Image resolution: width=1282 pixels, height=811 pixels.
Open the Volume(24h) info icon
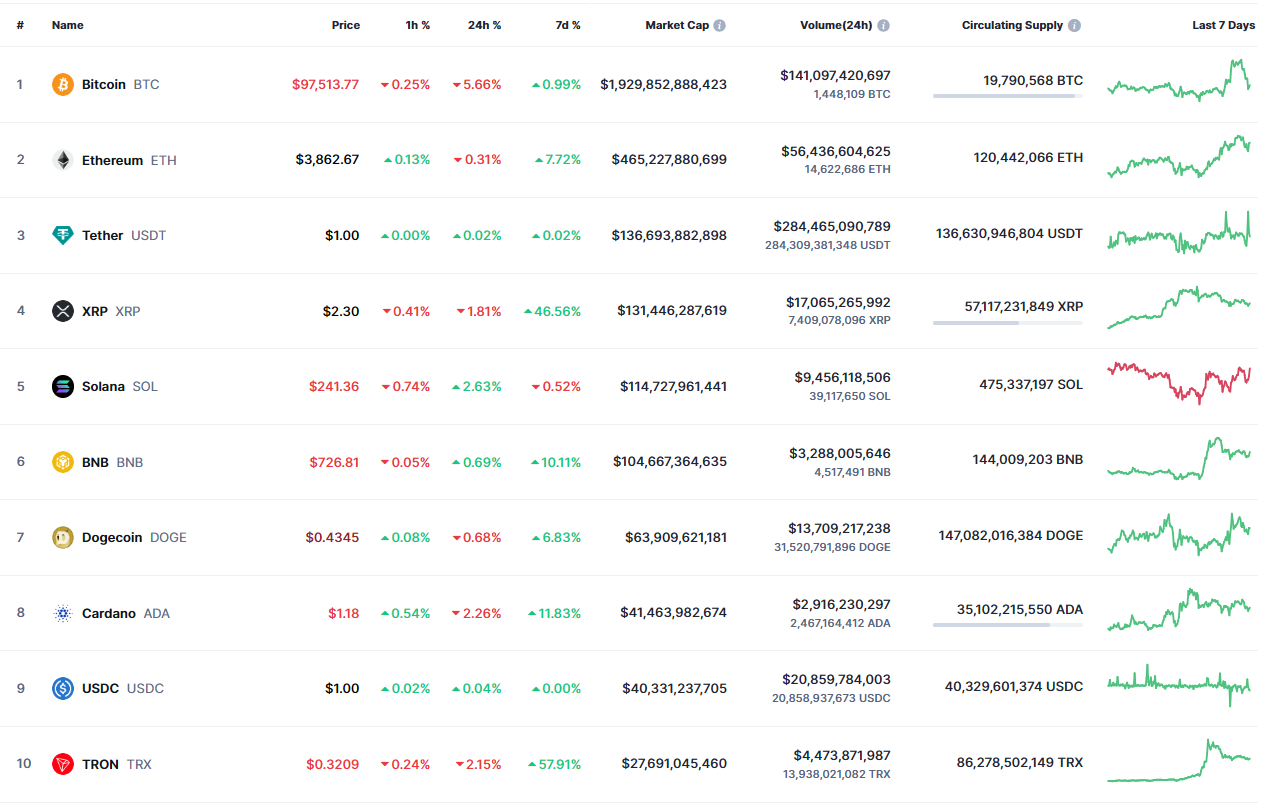(x=884, y=25)
